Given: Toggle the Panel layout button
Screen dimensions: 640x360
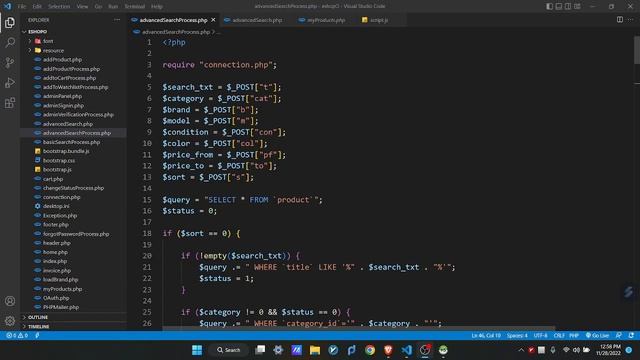Looking at the screenshot, I should pyautogui.click(x=559, y=6).
